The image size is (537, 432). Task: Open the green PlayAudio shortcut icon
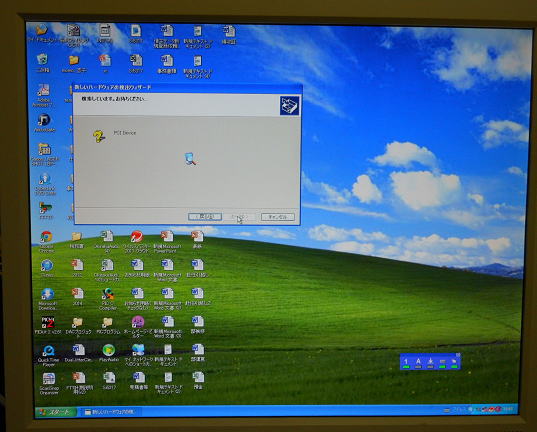pyautogui.click(x=109, y=350)
